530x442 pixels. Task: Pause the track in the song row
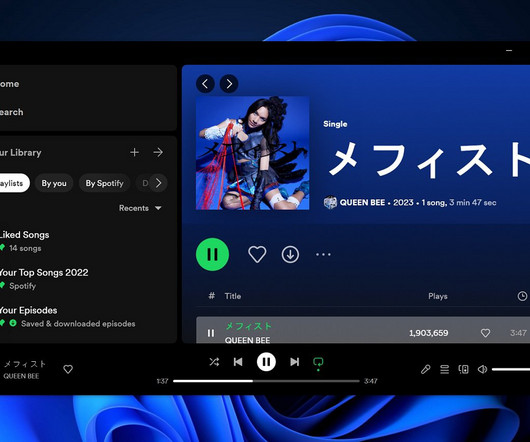(x=211, y=333)
